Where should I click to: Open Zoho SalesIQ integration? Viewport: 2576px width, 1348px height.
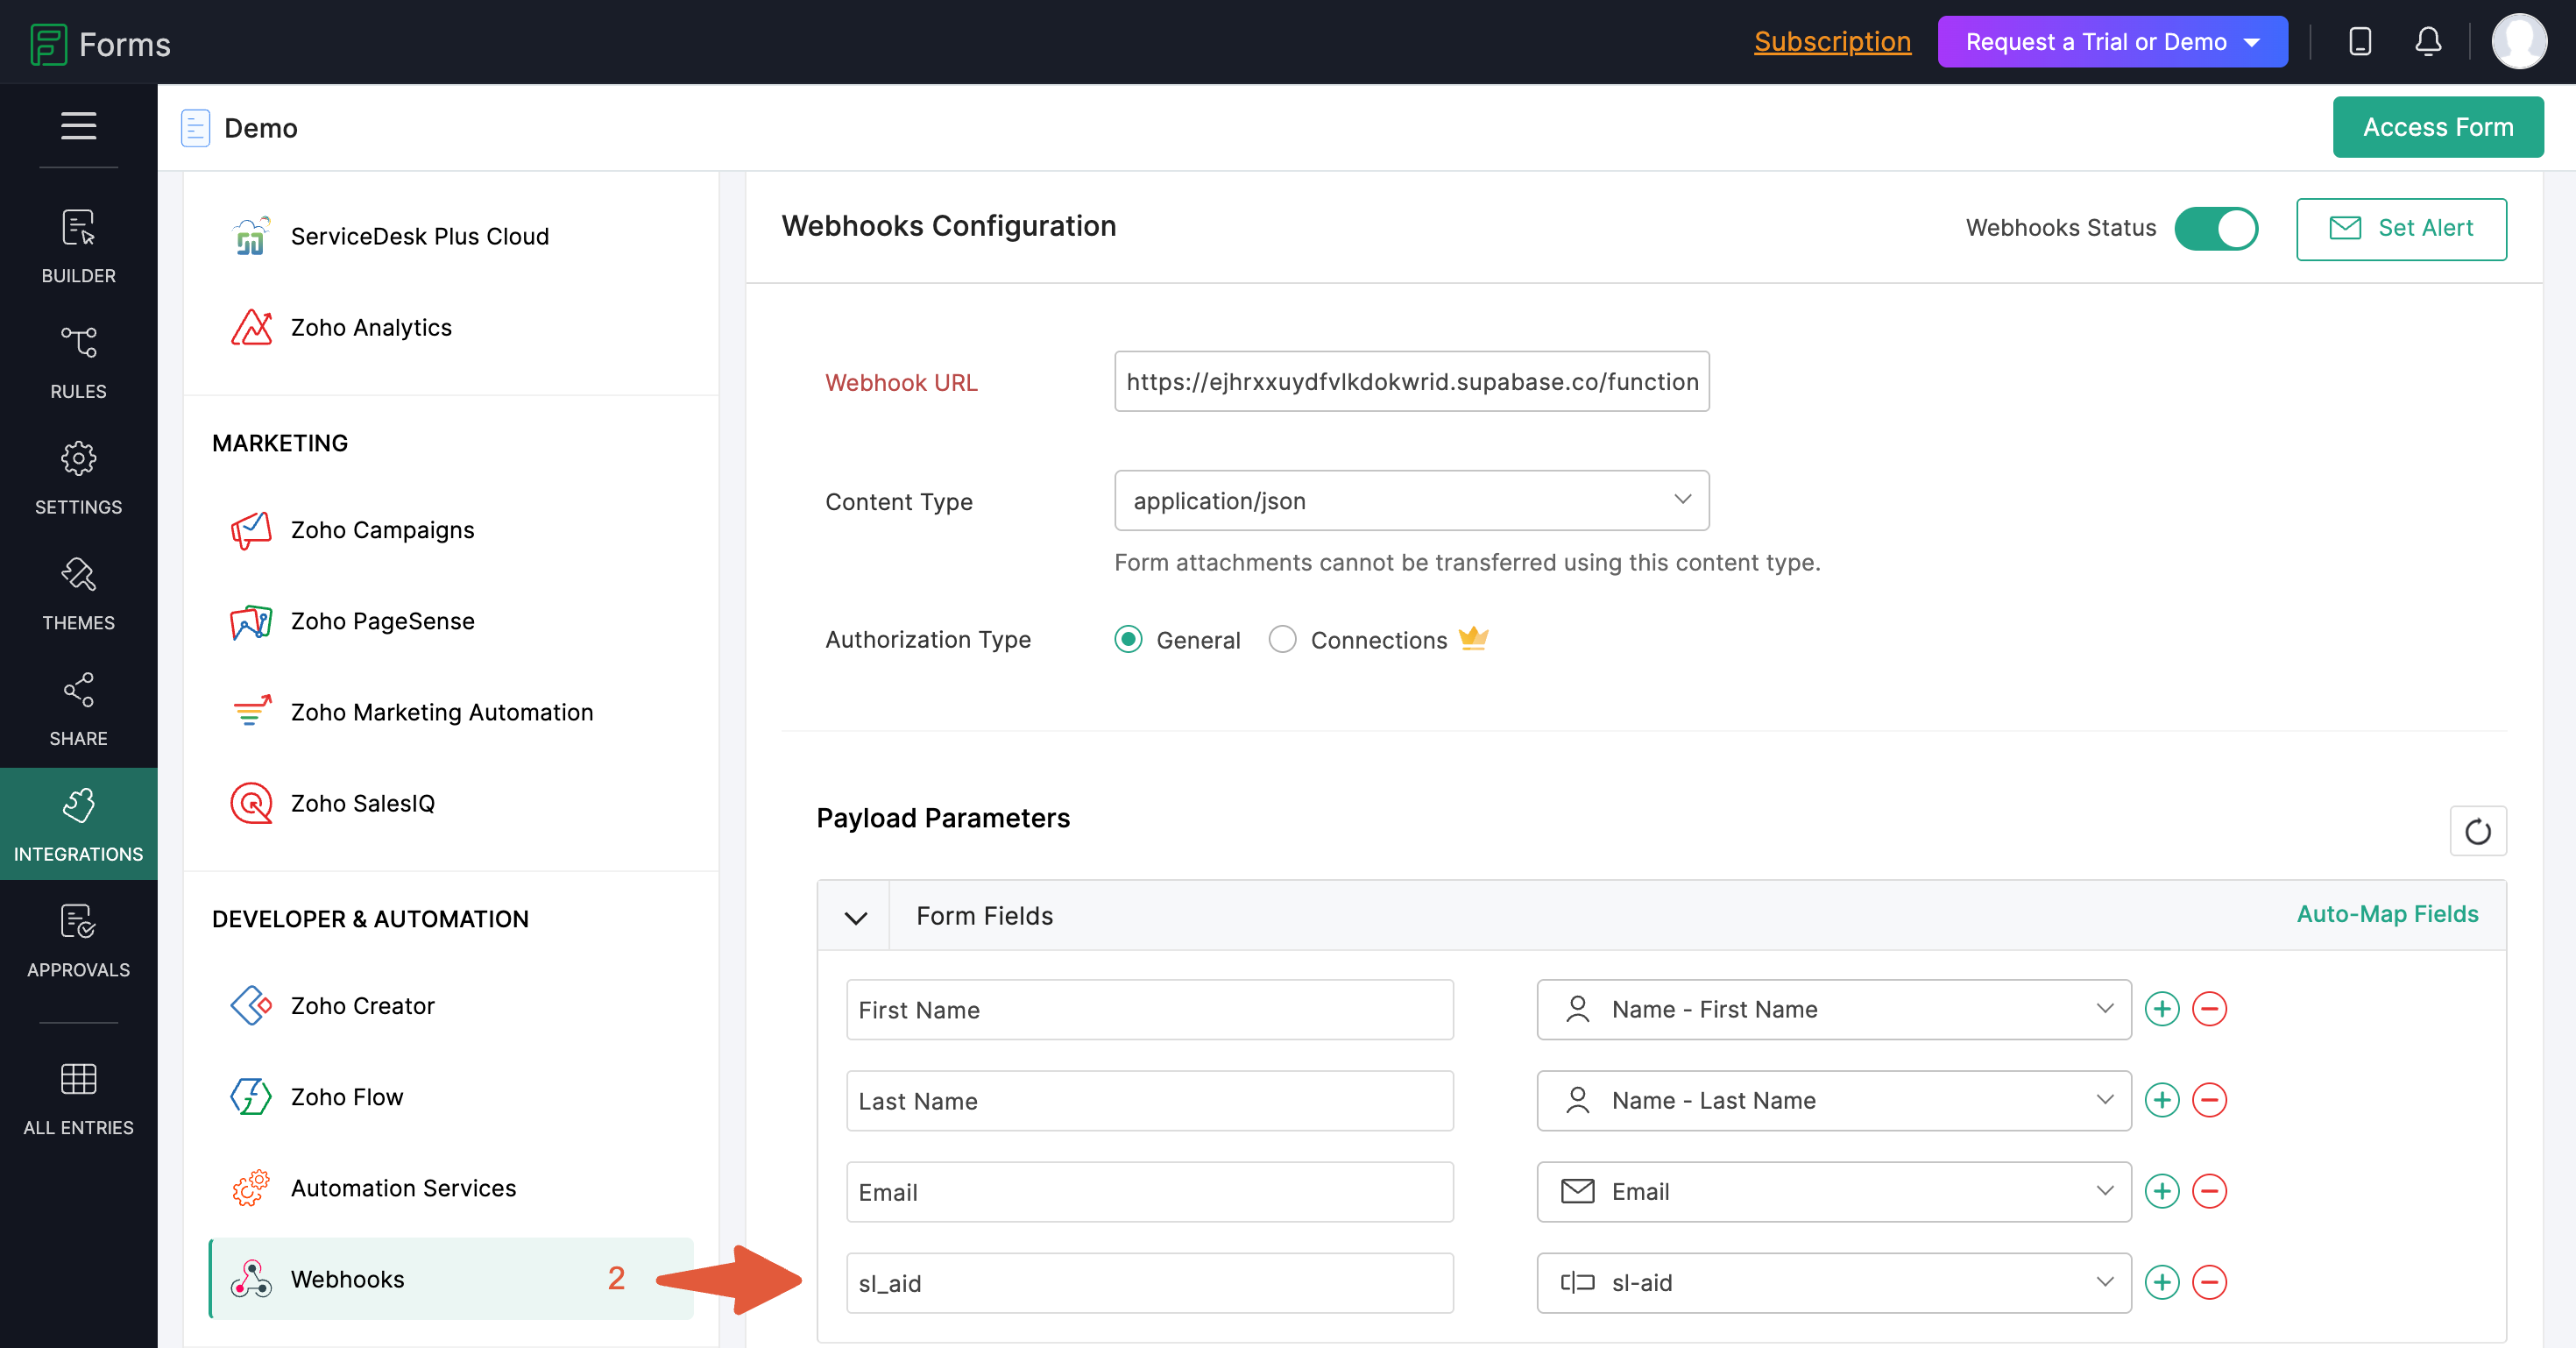450,803
